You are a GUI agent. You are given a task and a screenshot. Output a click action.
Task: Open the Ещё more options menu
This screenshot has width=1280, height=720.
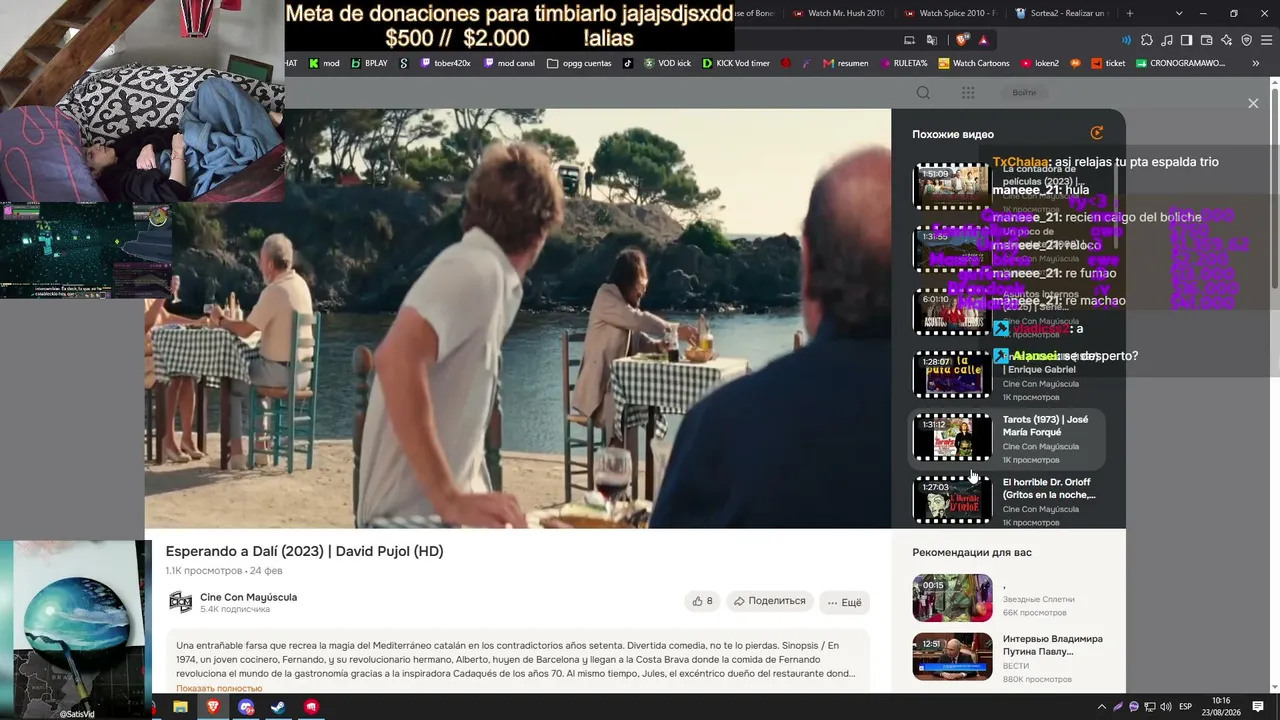[x=844, y=601]
